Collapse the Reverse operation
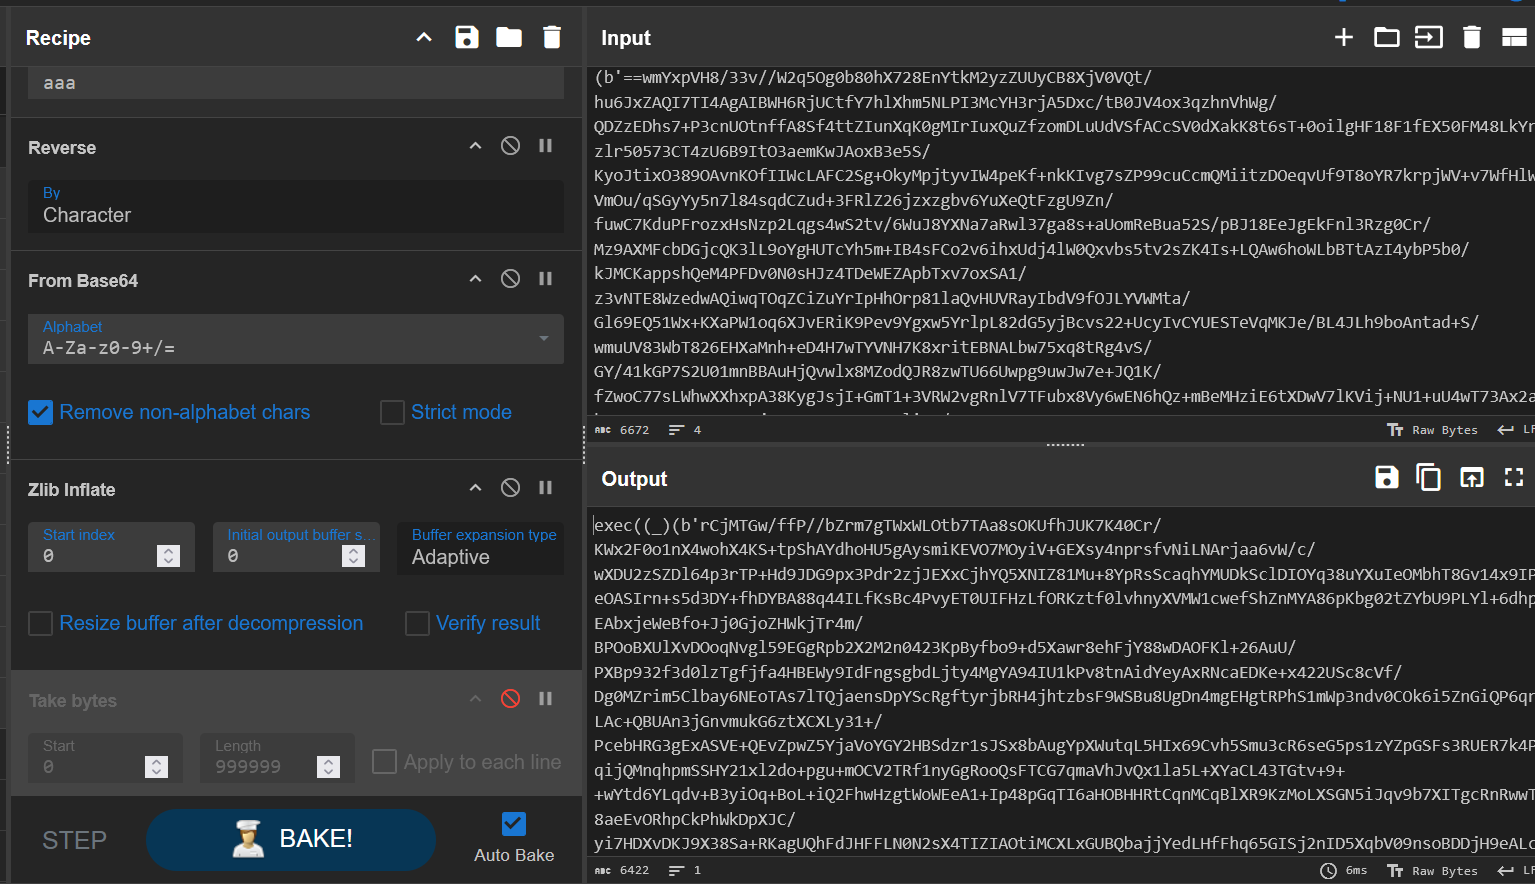 click(x=476, y=146)
